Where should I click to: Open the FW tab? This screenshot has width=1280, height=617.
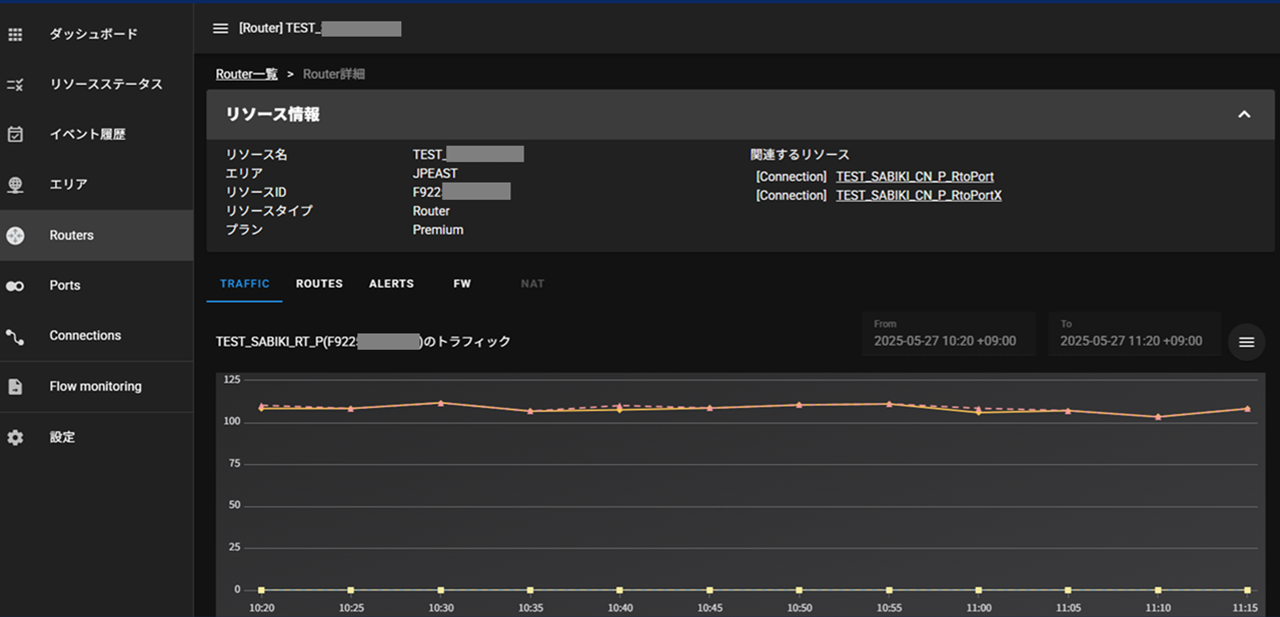click(462, 284)
